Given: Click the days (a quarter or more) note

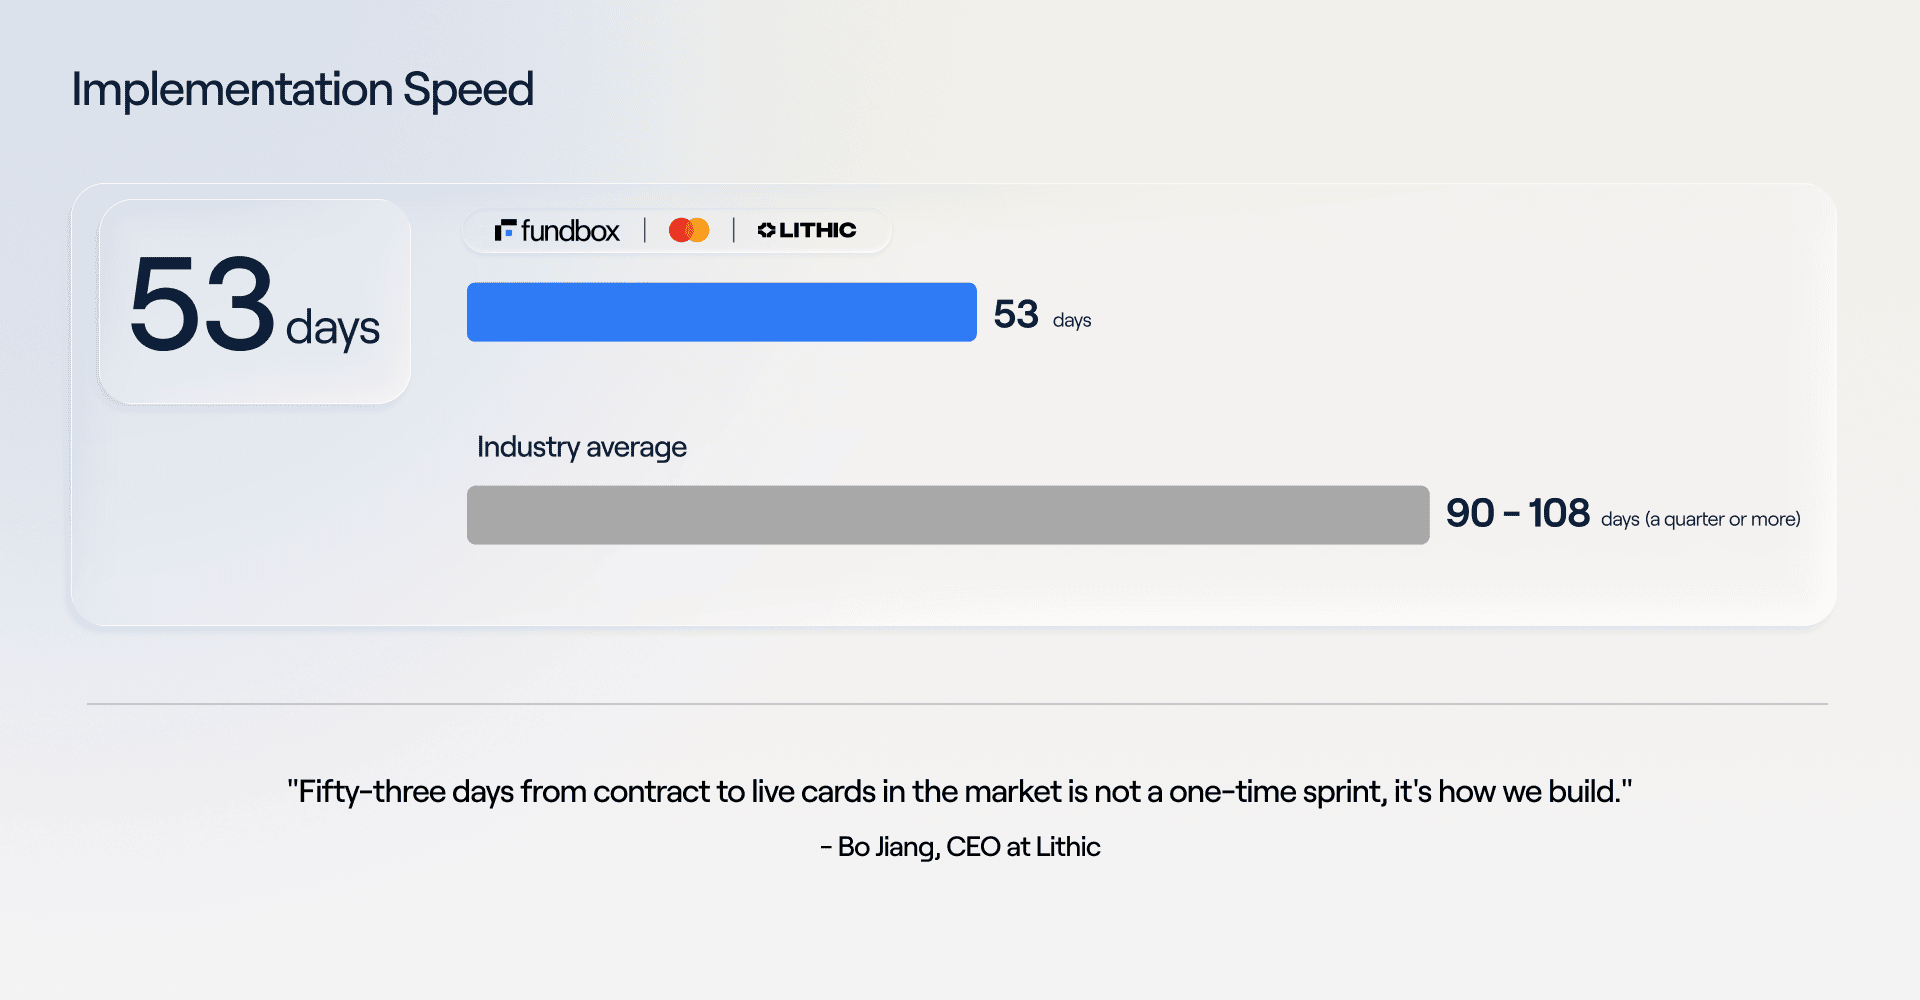Looking at the screenshot, I should point(1701,519).
